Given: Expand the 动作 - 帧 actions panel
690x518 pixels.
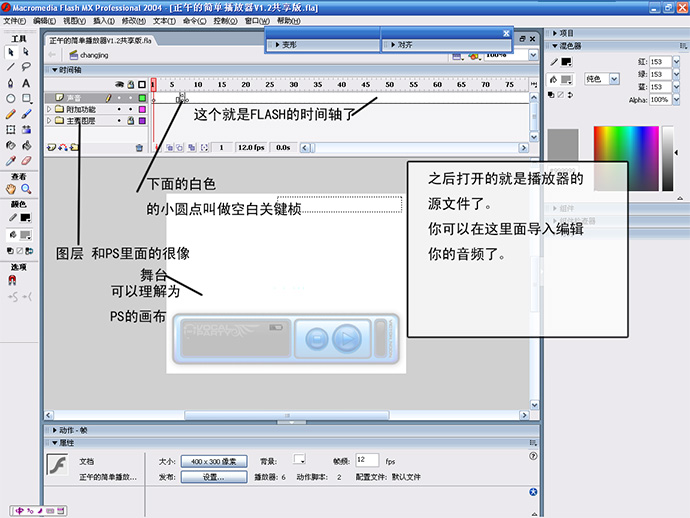Looking at the screenshot, I should (55, 430).
